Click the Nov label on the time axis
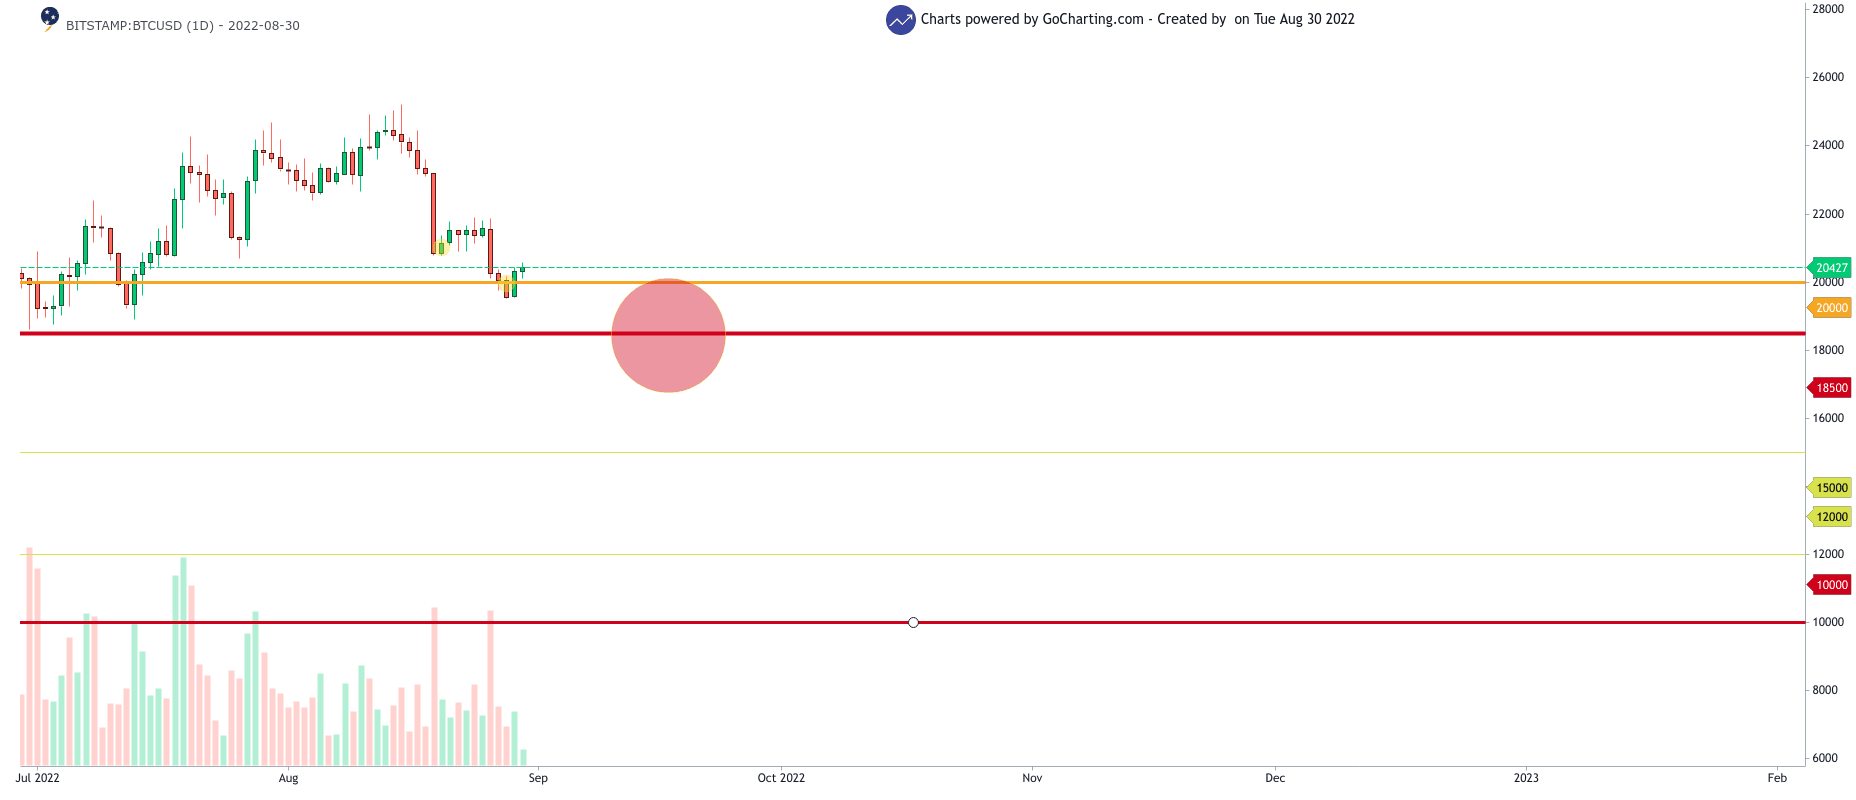1856x800 pixels. click(x=1032, y=778)
